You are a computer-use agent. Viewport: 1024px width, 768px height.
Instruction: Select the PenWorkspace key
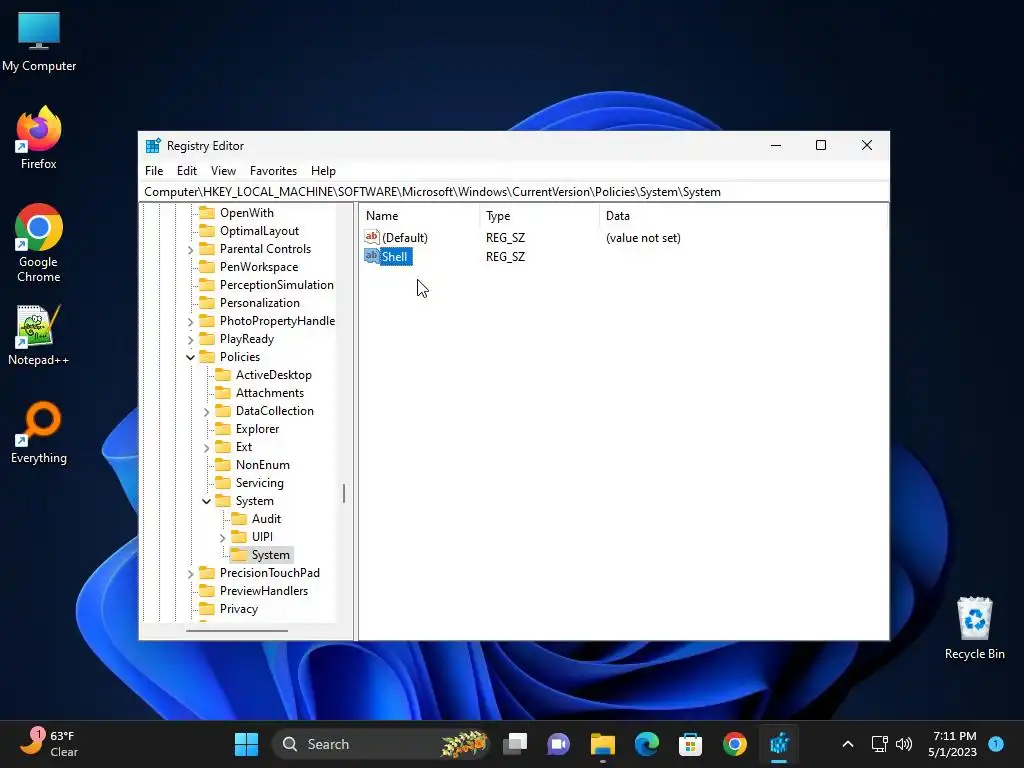[259, 267]
